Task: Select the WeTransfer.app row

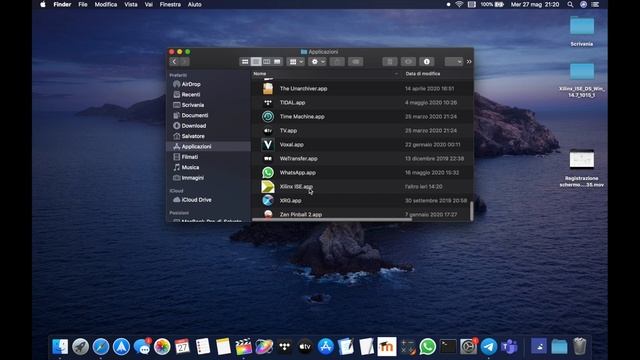Action: coord(362,158)
